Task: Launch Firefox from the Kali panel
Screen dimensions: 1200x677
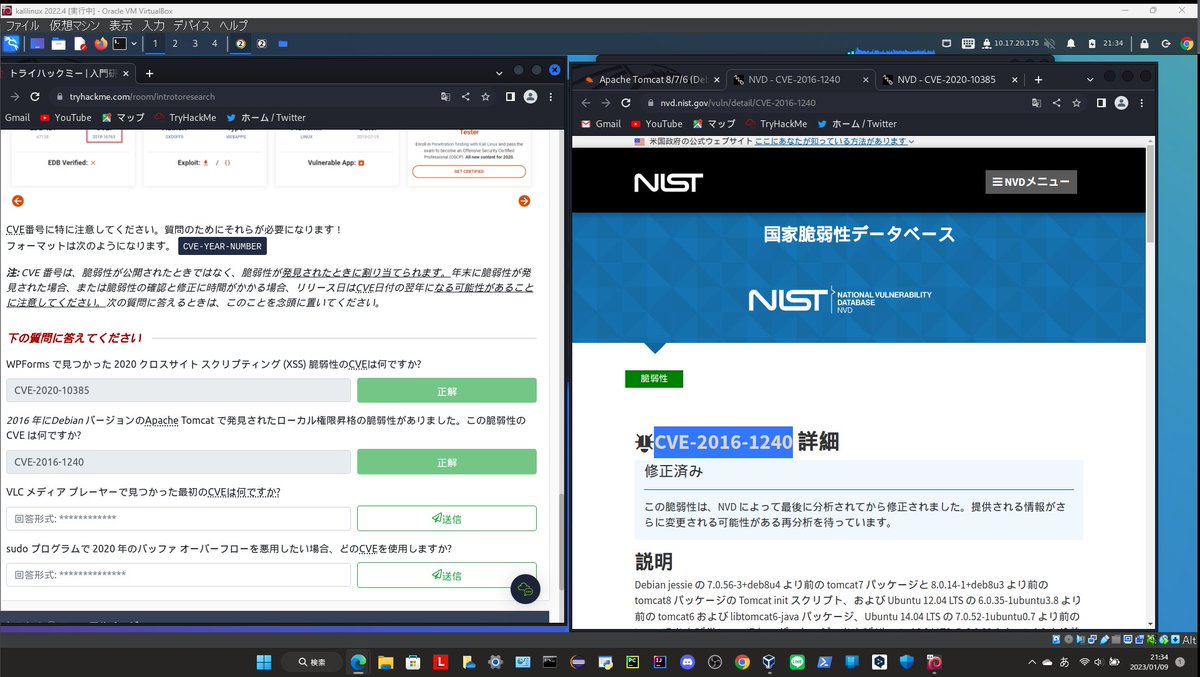Action: 101,44
